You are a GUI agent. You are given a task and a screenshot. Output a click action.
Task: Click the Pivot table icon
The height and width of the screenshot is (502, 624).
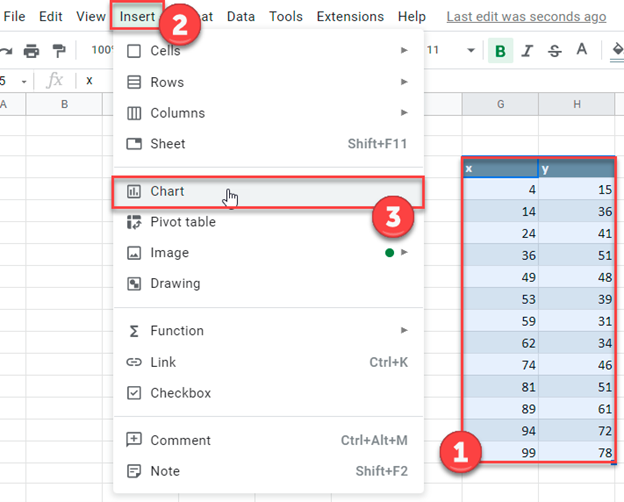click(134, 222)
